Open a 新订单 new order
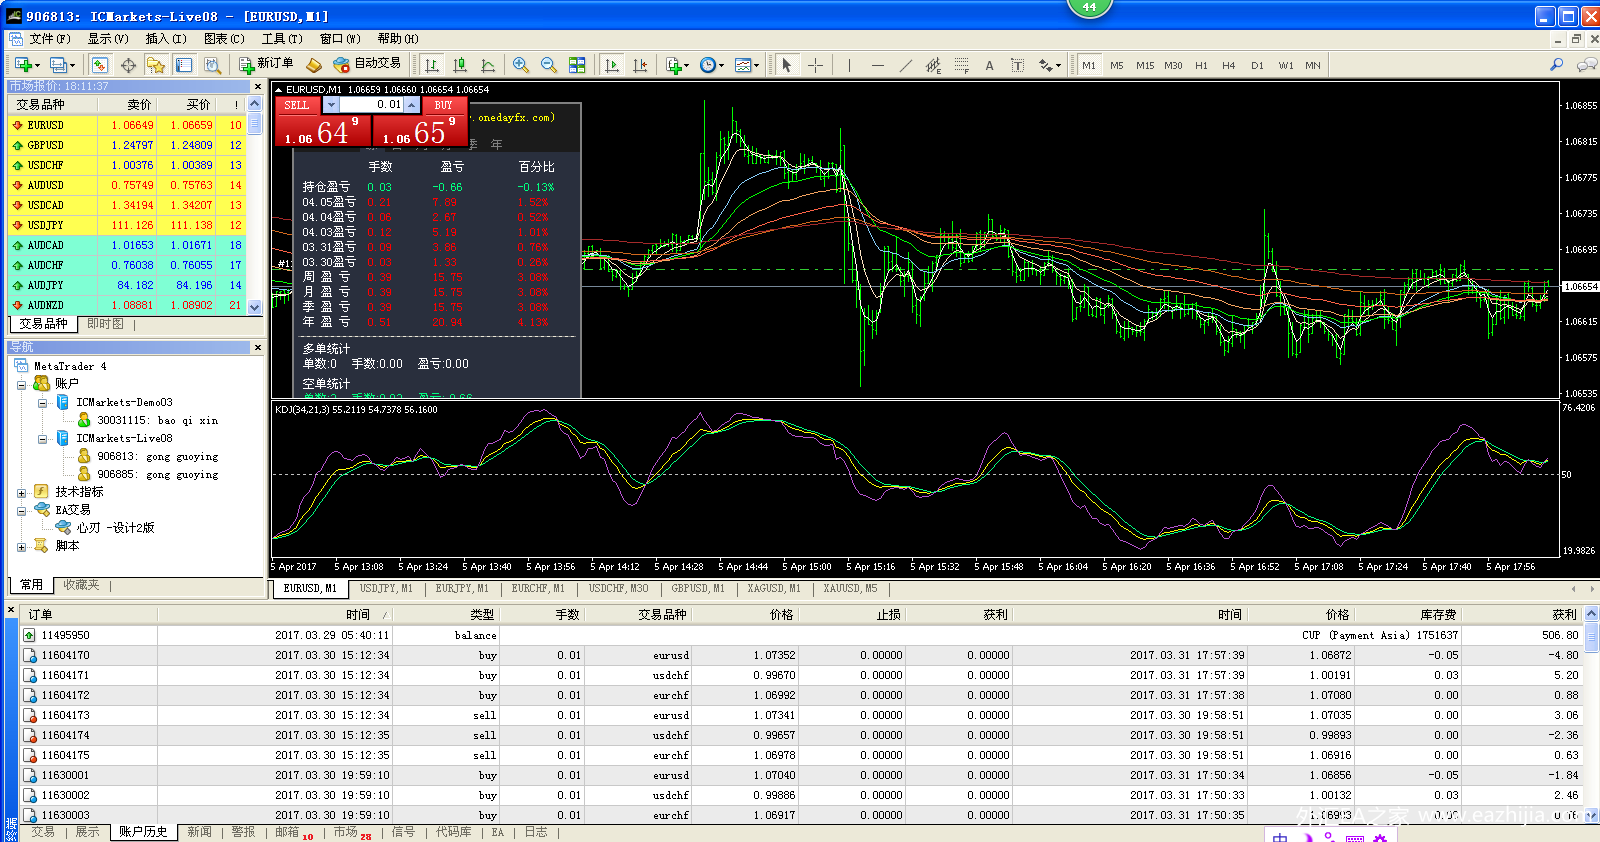 point(267,64)
